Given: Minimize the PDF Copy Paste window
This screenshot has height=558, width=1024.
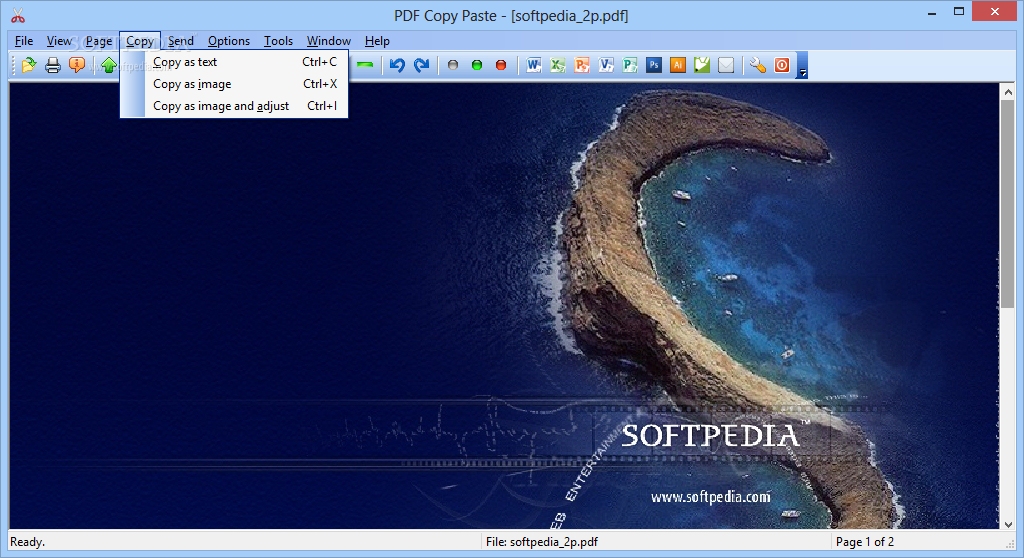Looking at the screenshot, I should point(932,12).
